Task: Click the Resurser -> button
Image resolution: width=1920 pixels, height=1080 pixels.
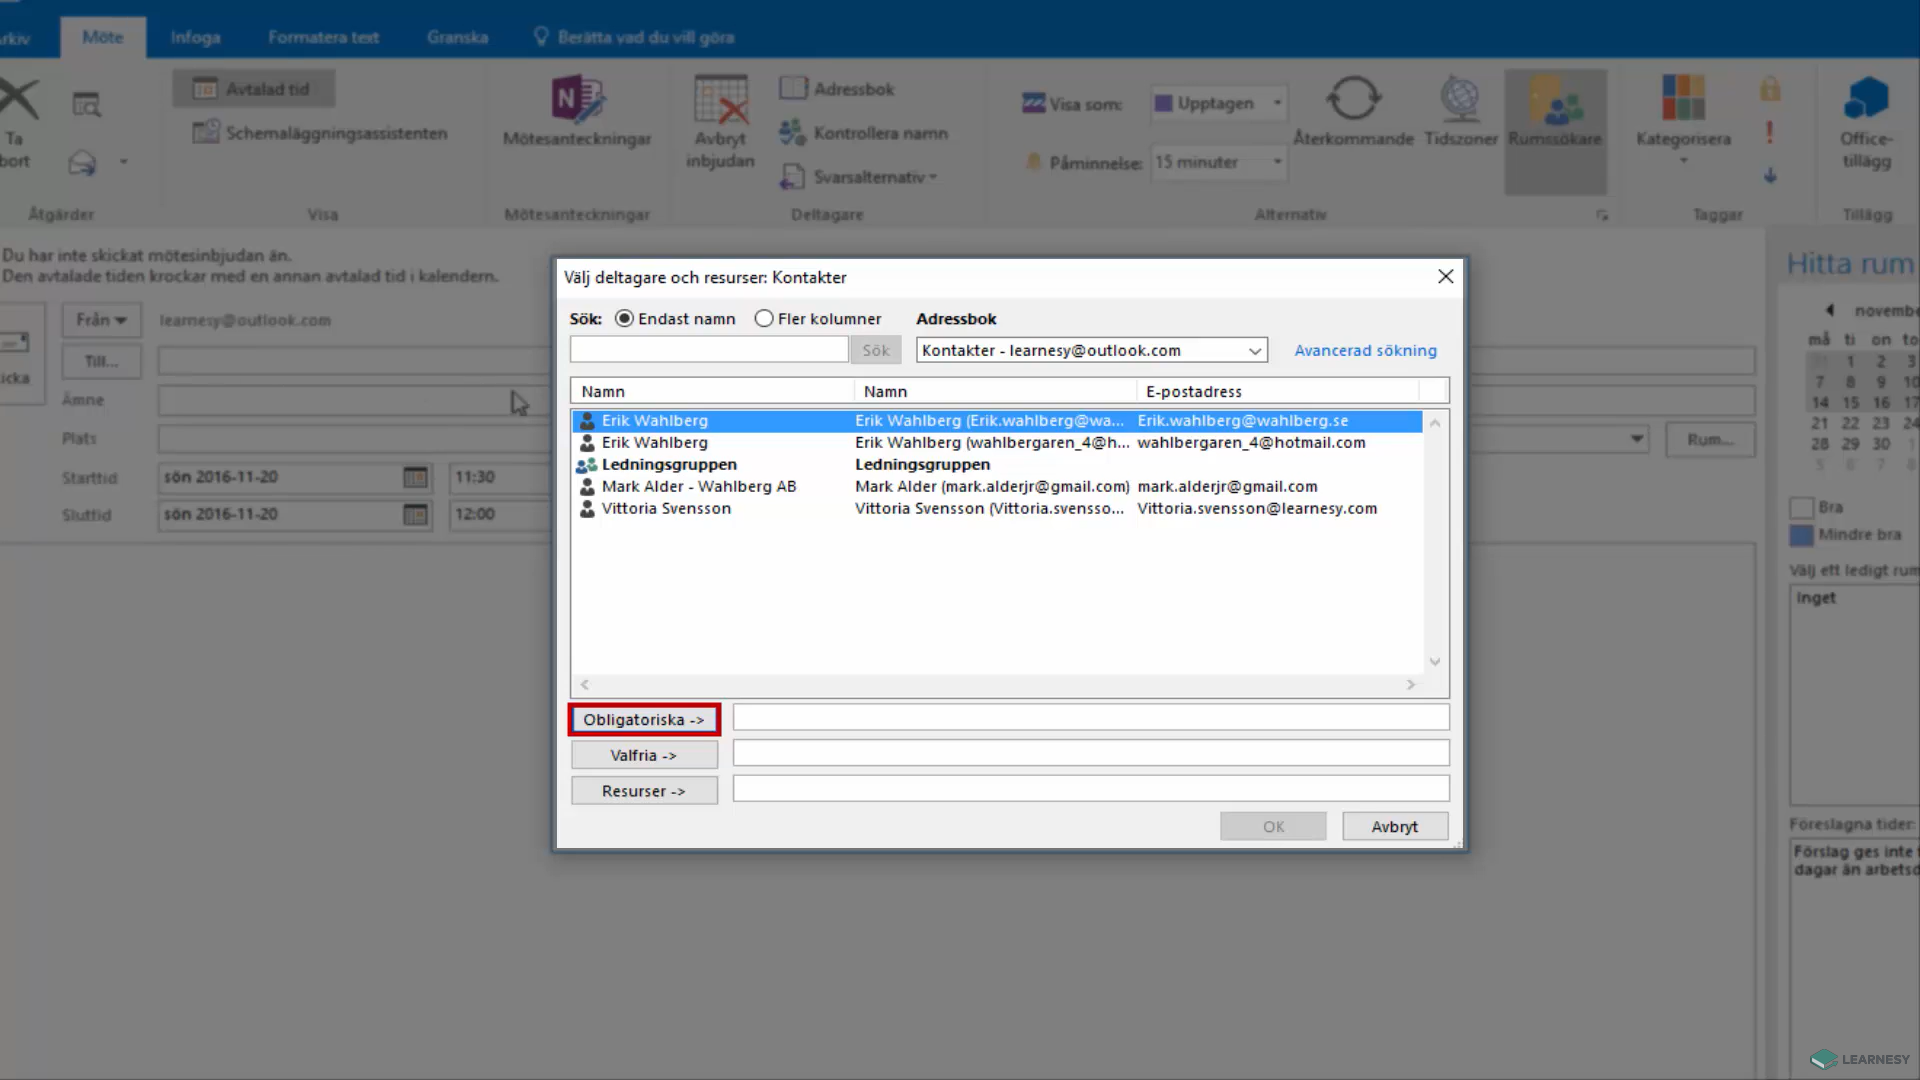Action: pyautogui.click(x=644, y=791)
